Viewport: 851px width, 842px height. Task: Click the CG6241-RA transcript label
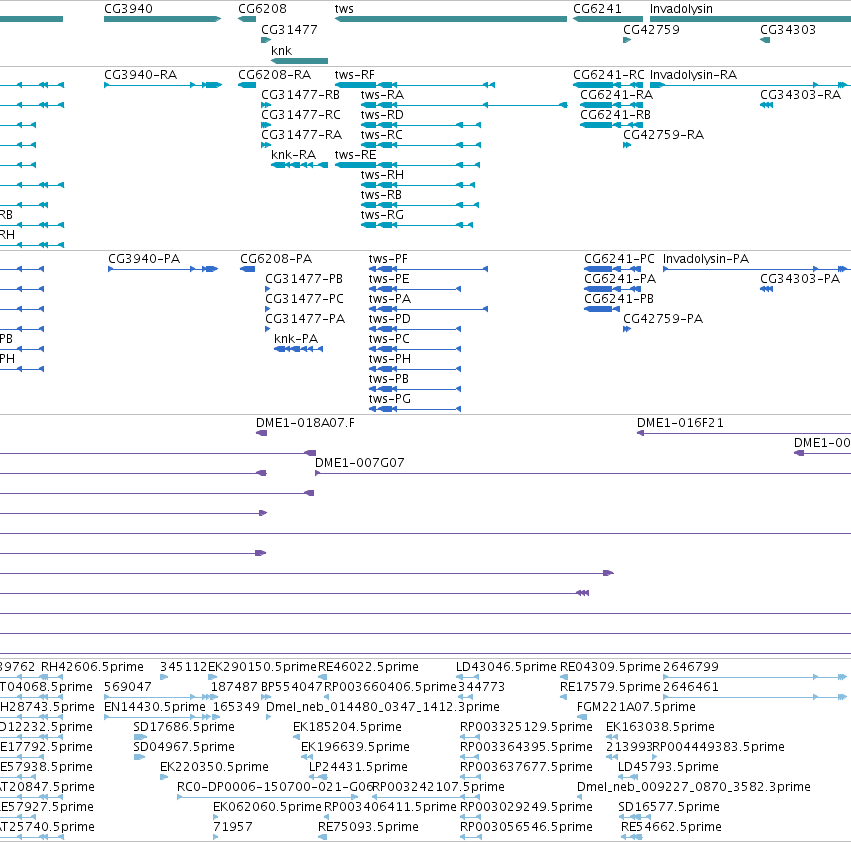coord(617,94)
